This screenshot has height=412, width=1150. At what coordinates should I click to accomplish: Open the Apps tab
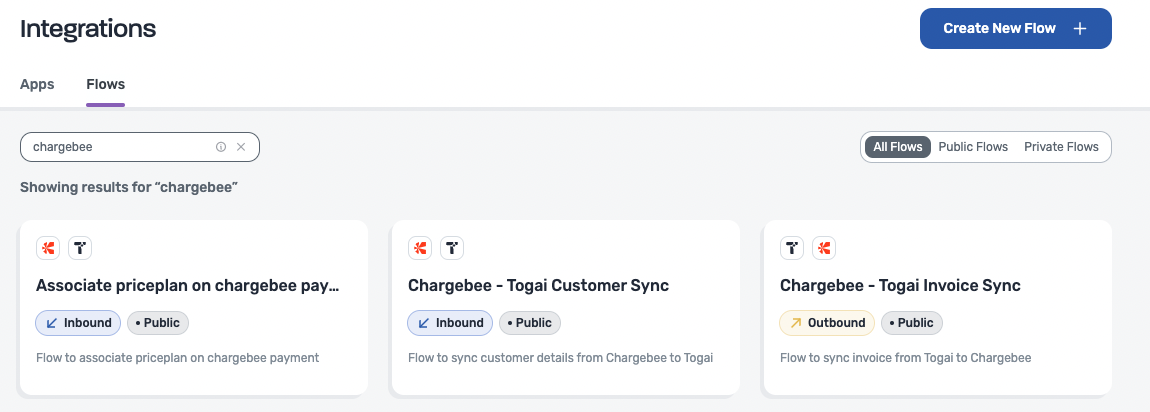37,84
